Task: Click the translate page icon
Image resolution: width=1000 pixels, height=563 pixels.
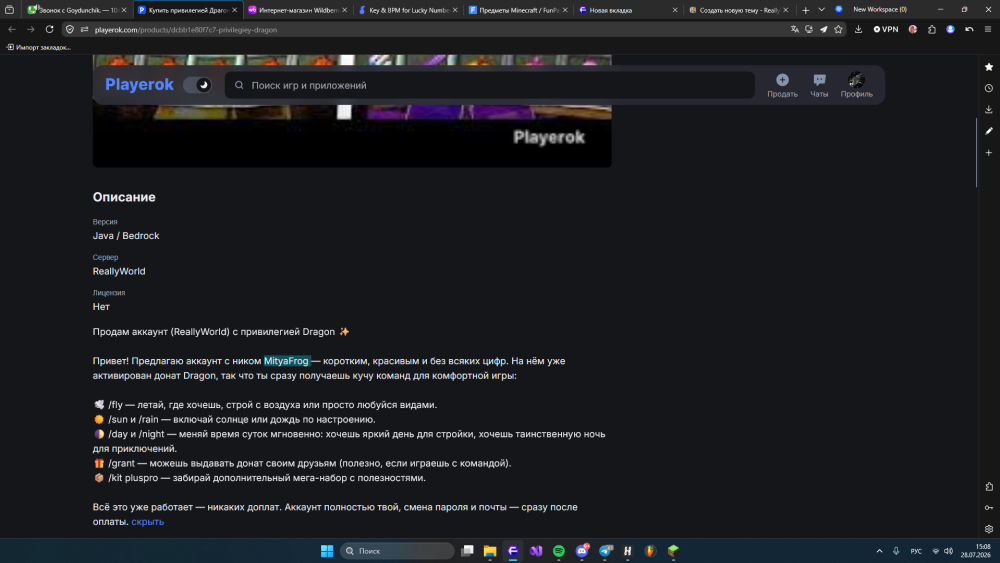Action: coord(795,29)
